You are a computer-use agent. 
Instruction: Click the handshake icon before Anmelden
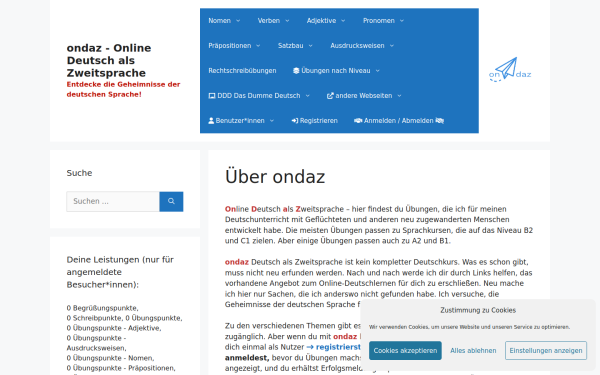[x=358, y=121]
